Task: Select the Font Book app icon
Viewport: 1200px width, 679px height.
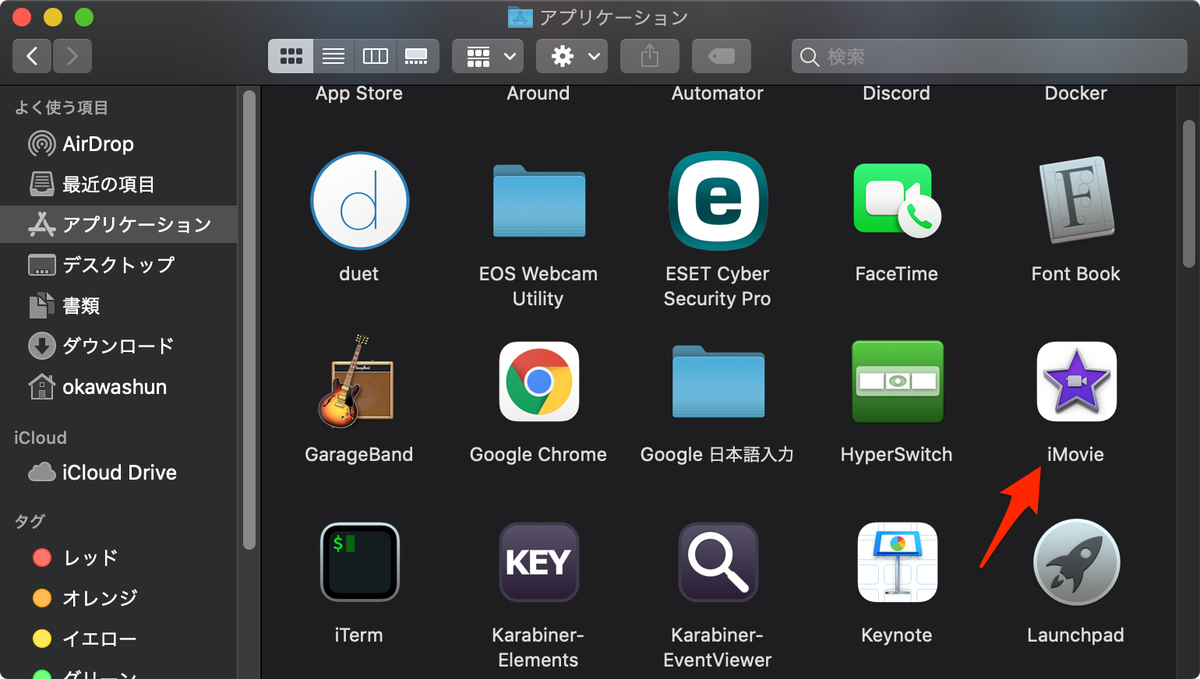Action: (x=1075, y=201)
